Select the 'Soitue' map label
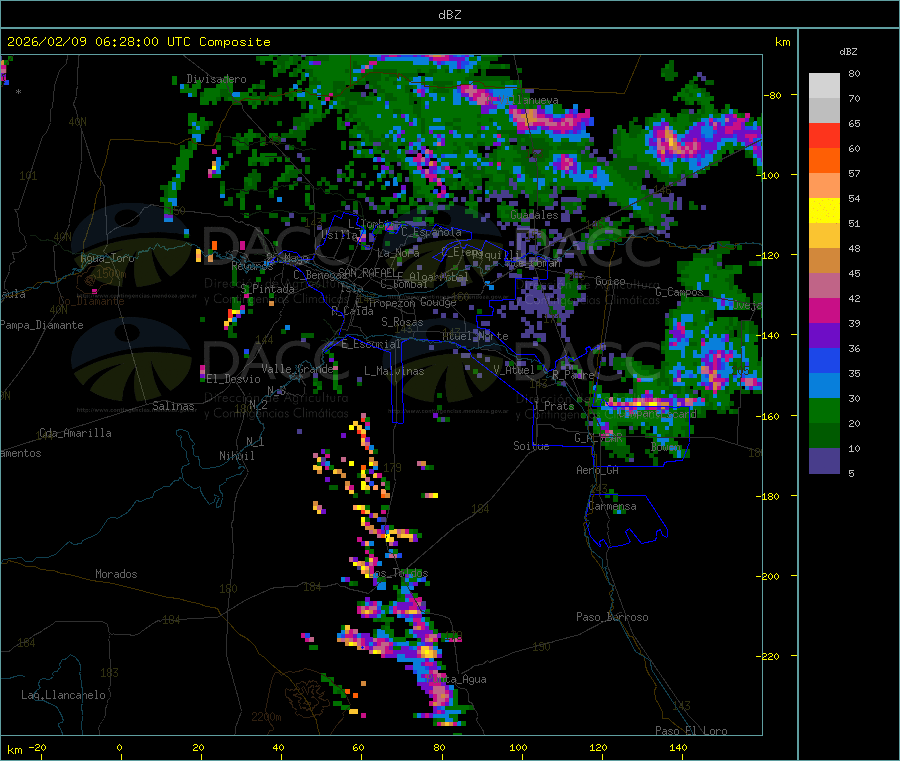Image resolution: width=900 pixels, height=761 pixels. (x=531, y=446)
